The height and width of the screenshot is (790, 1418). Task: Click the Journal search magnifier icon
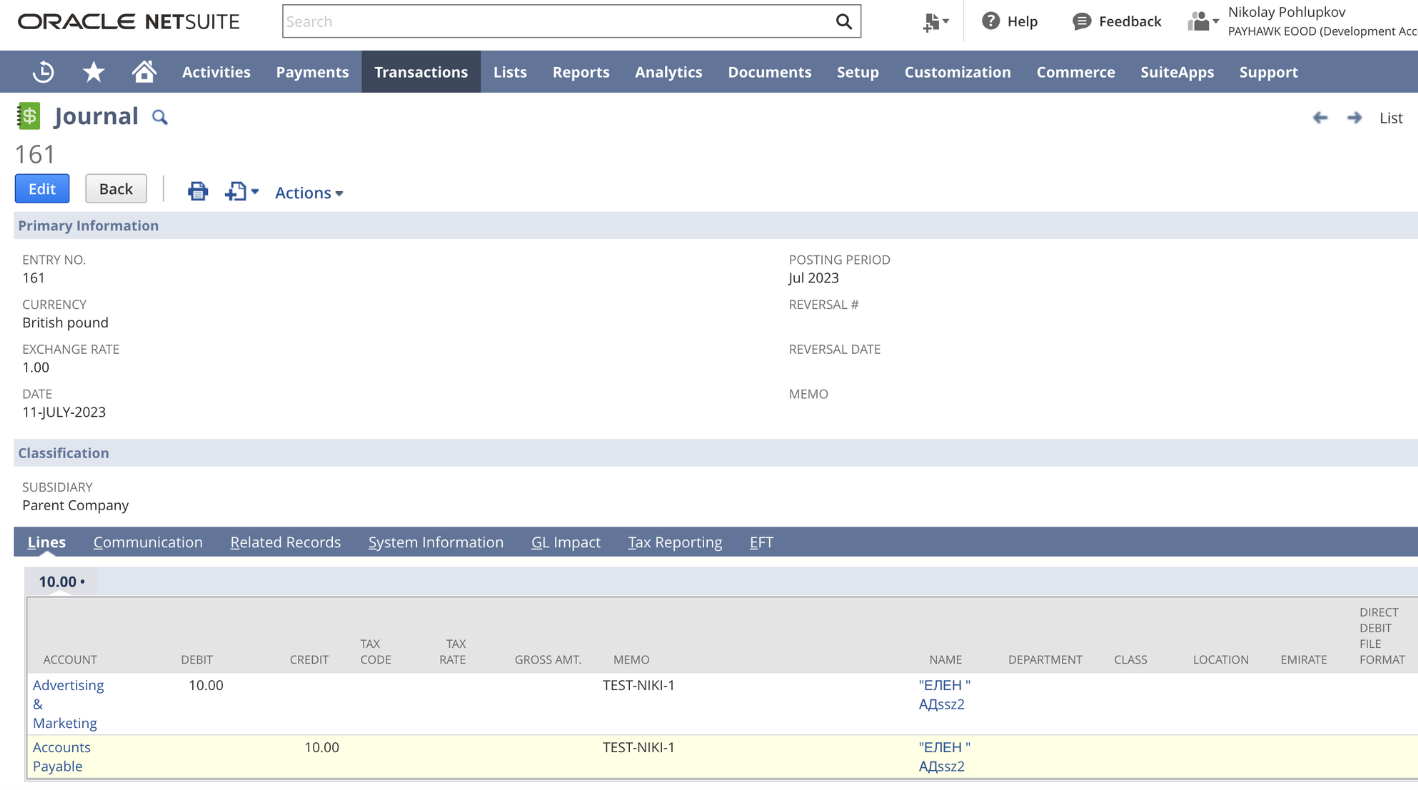pos(160,117)
